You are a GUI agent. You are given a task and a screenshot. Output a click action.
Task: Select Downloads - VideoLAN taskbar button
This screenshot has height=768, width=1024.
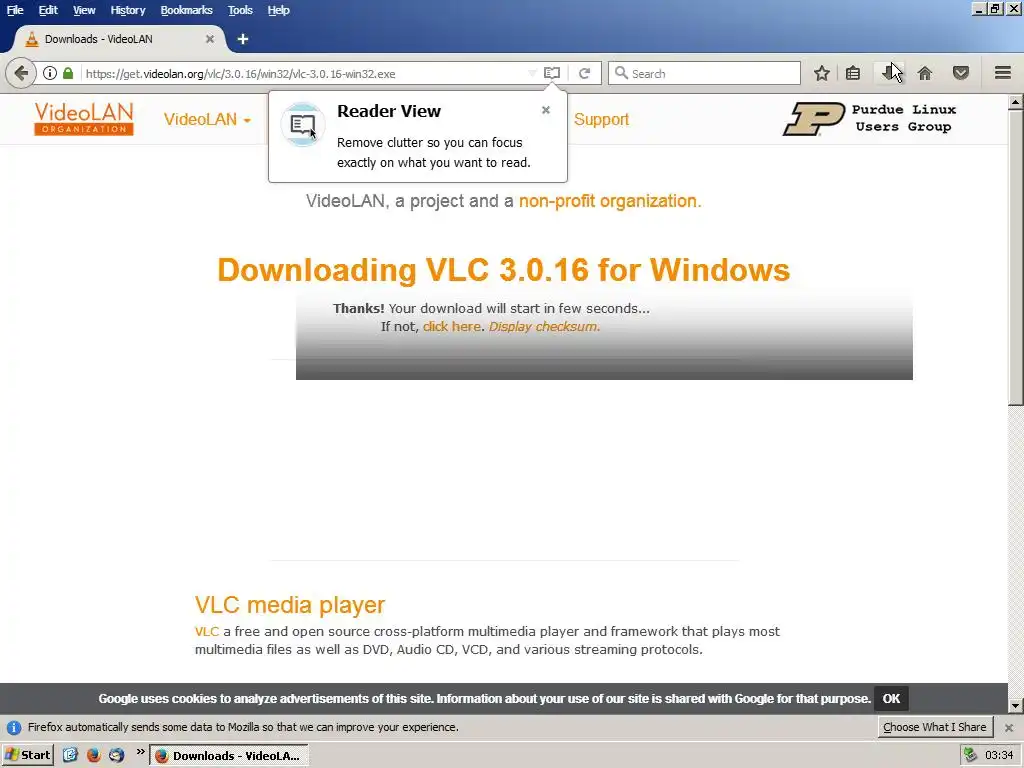click(x=229, y=756)
